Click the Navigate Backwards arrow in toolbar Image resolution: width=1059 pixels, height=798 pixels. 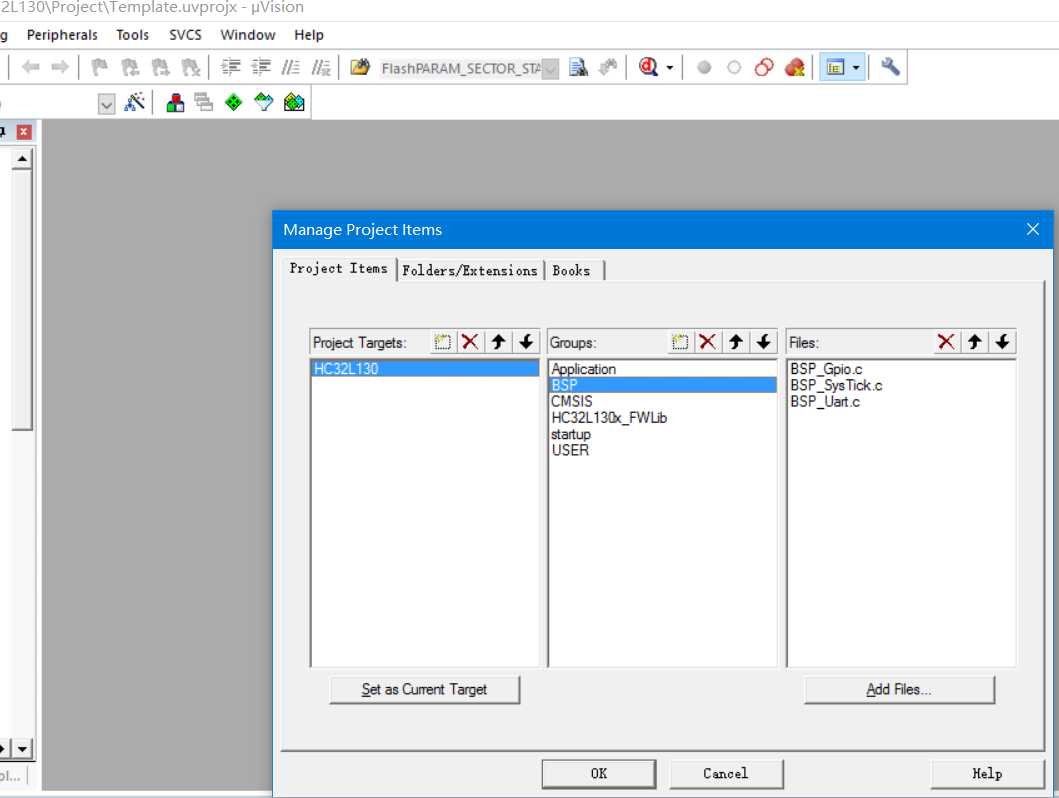(31, 67)
